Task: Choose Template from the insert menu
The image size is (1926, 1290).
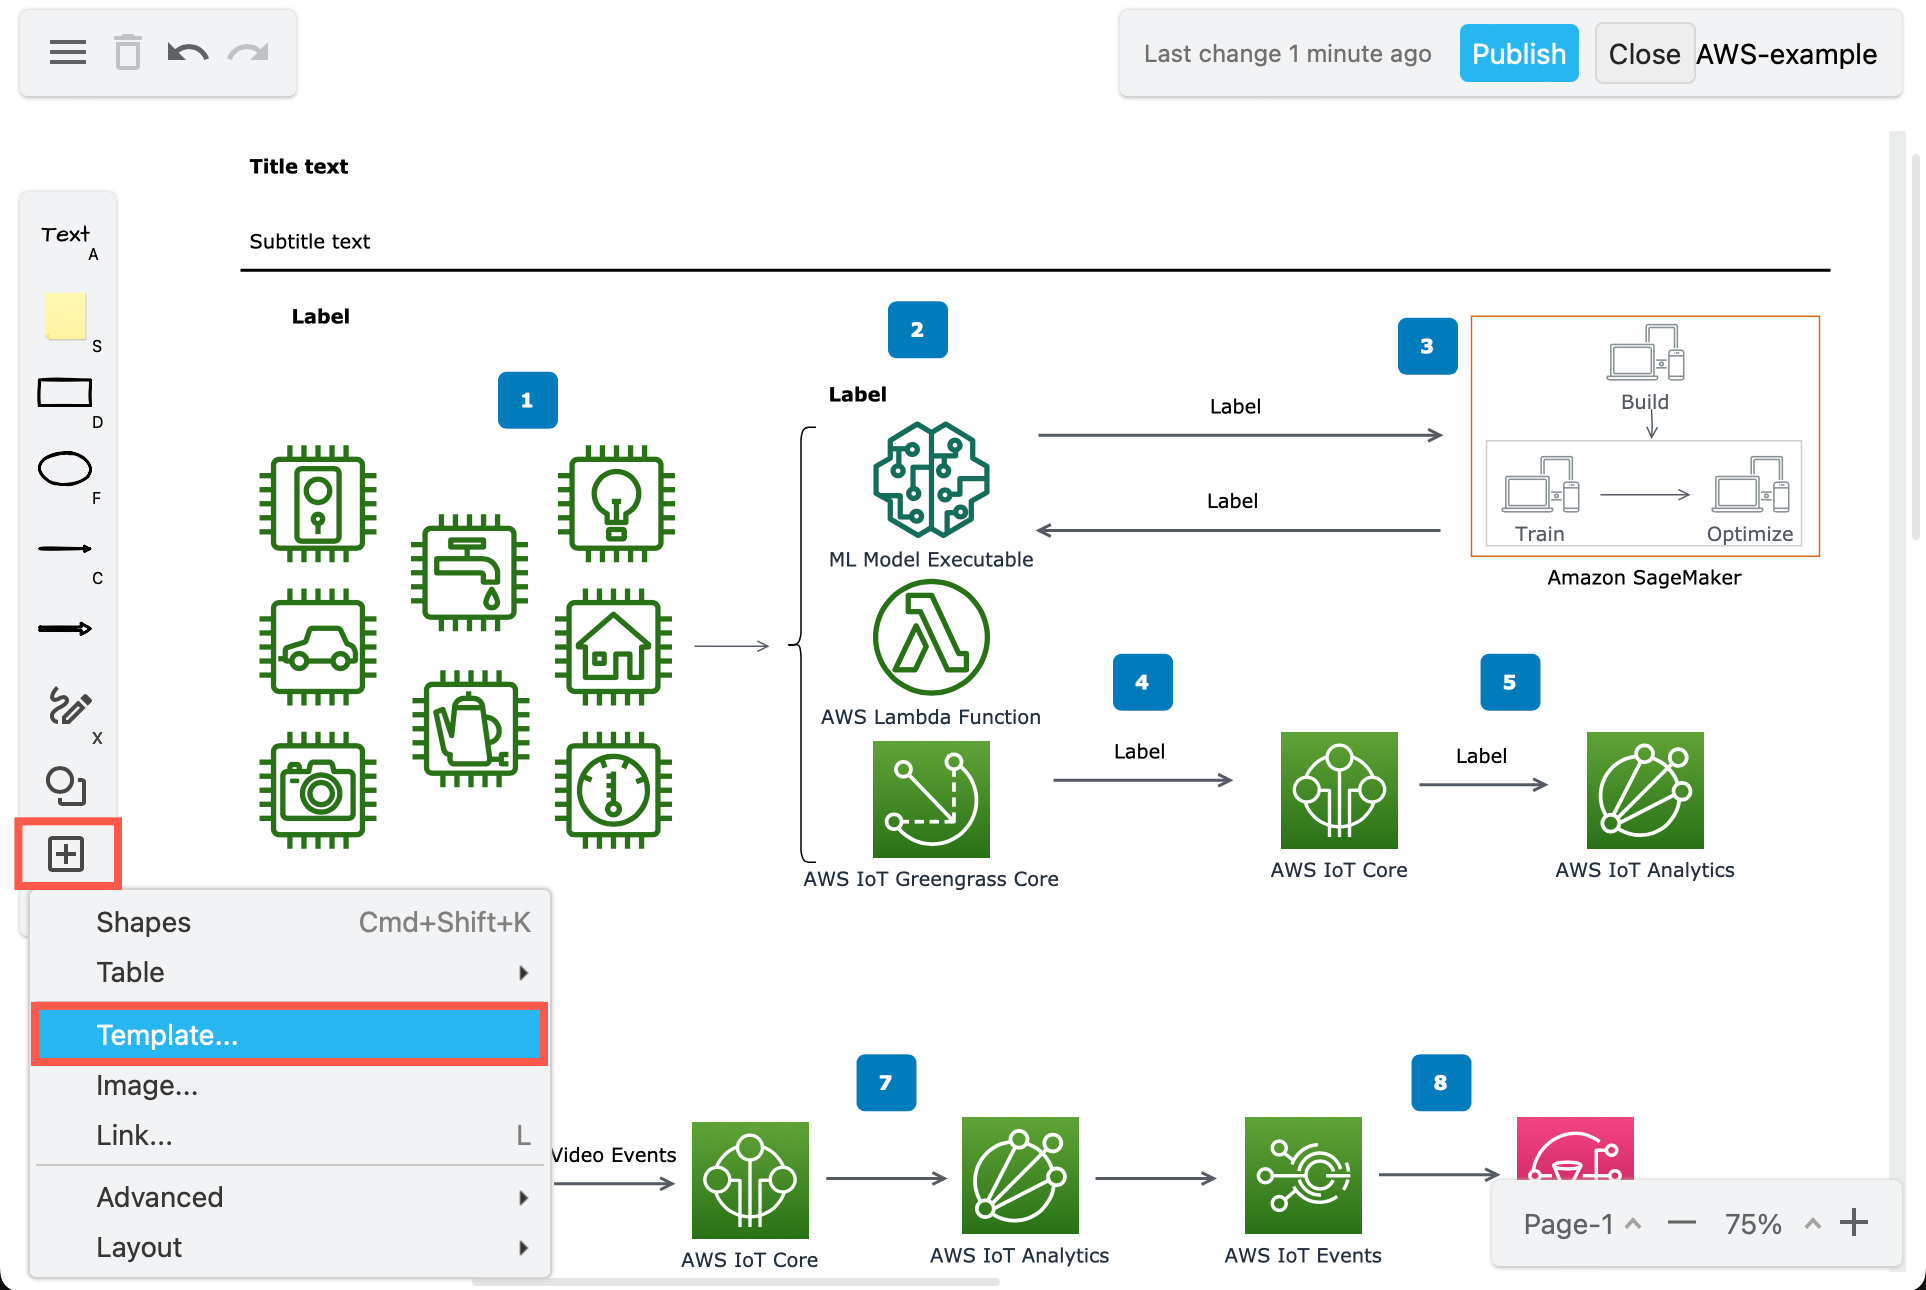Action: [x=167, y=1034]
